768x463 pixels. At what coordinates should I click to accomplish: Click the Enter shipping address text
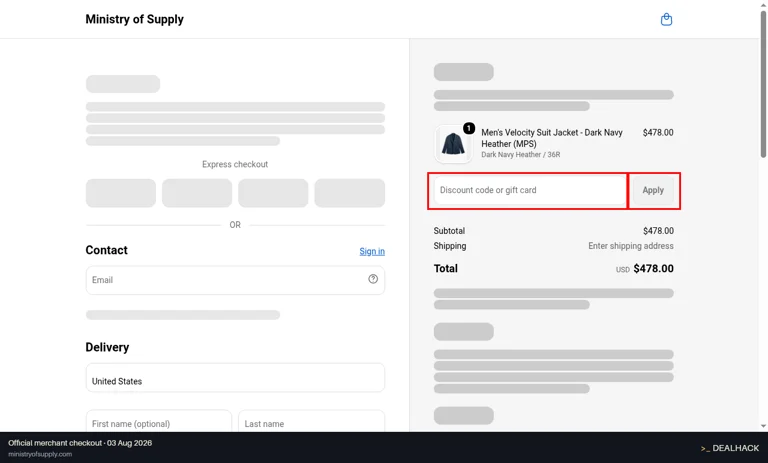pos(631,246)
